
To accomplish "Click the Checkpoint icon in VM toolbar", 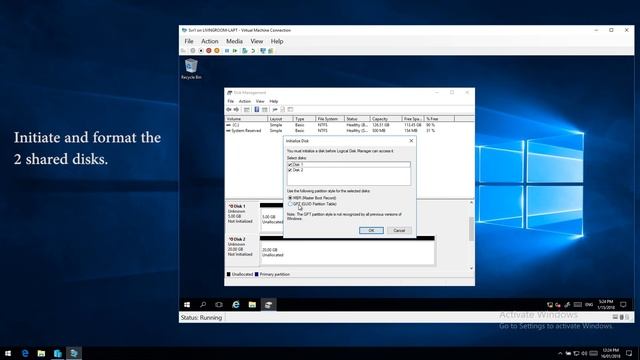I will tap(244, 51).
